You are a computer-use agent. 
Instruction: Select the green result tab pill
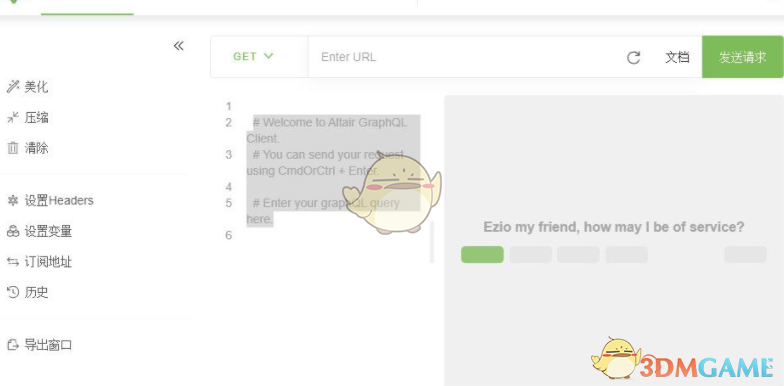click(x=482, y=254)
